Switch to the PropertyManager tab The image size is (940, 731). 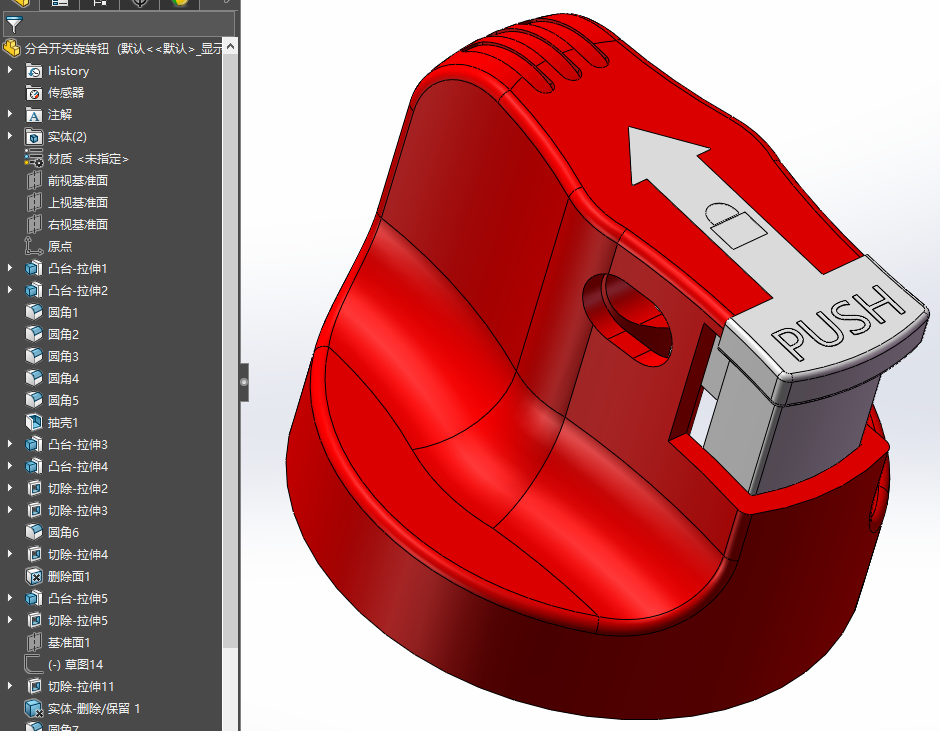pos(59,3)
